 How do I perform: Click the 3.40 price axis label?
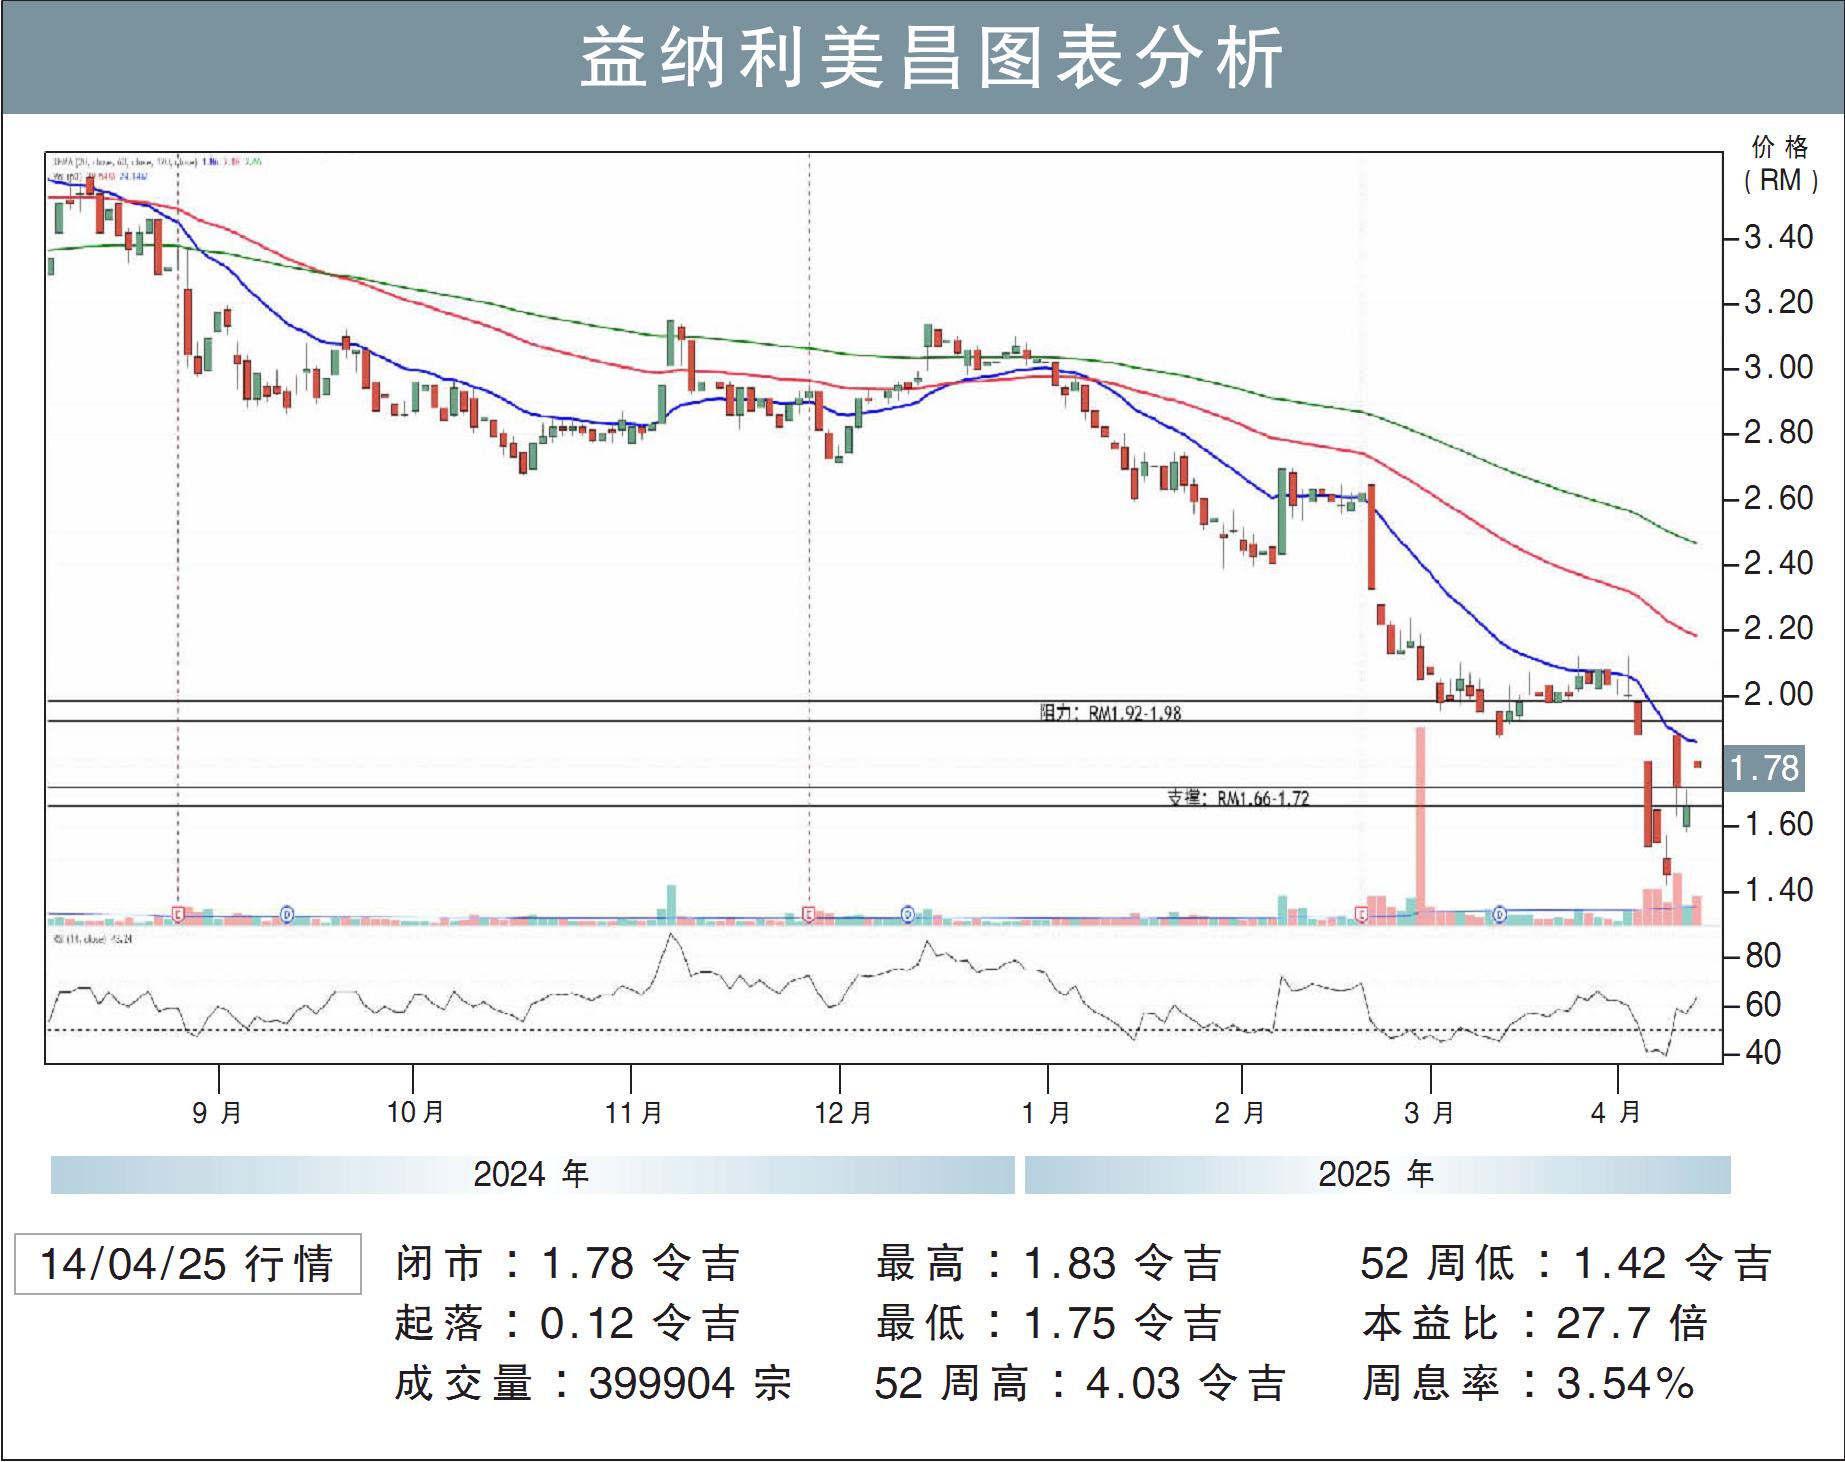[x=1778, y=238]
